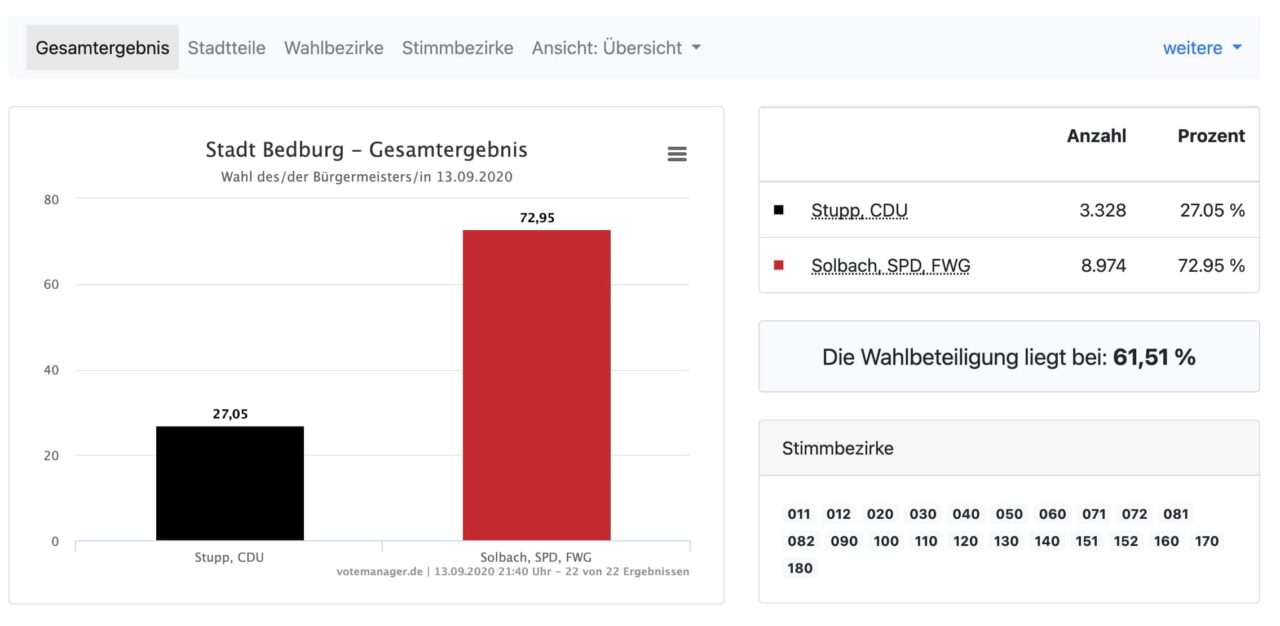The height and width of the screenshot is (626, 1280).
Task: Click Stimmbezirk 152 badge
Action: [x=1127, y=541]
